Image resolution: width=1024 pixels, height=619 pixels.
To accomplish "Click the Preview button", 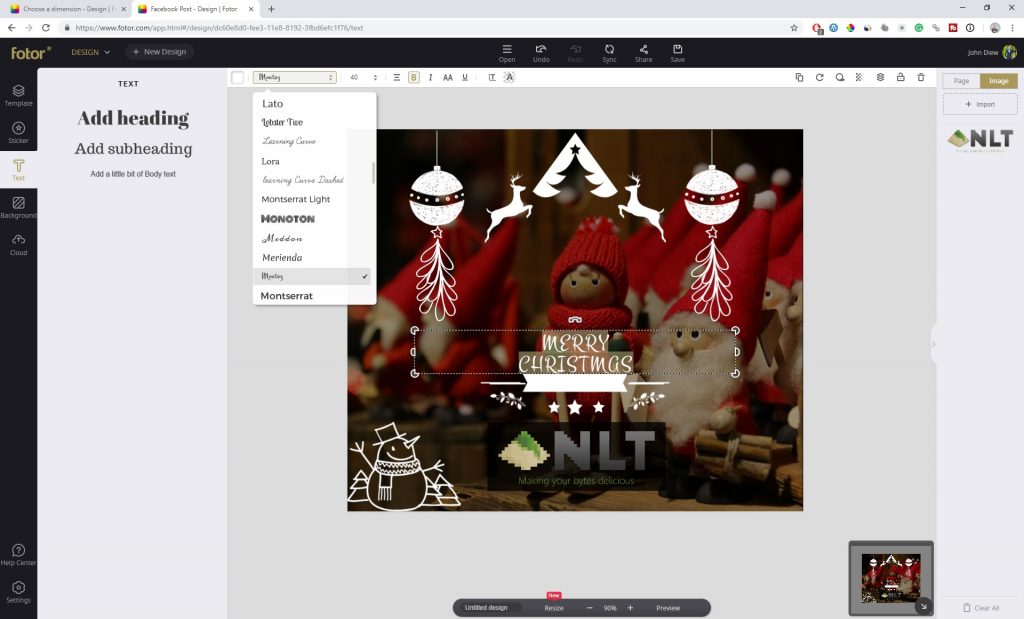I will (667, 608).
